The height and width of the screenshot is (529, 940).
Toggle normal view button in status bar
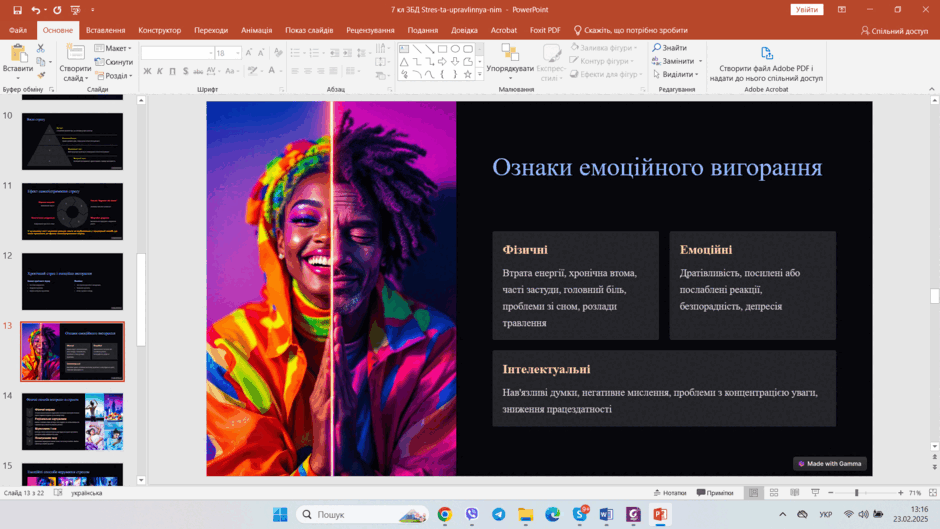point(754,492)
